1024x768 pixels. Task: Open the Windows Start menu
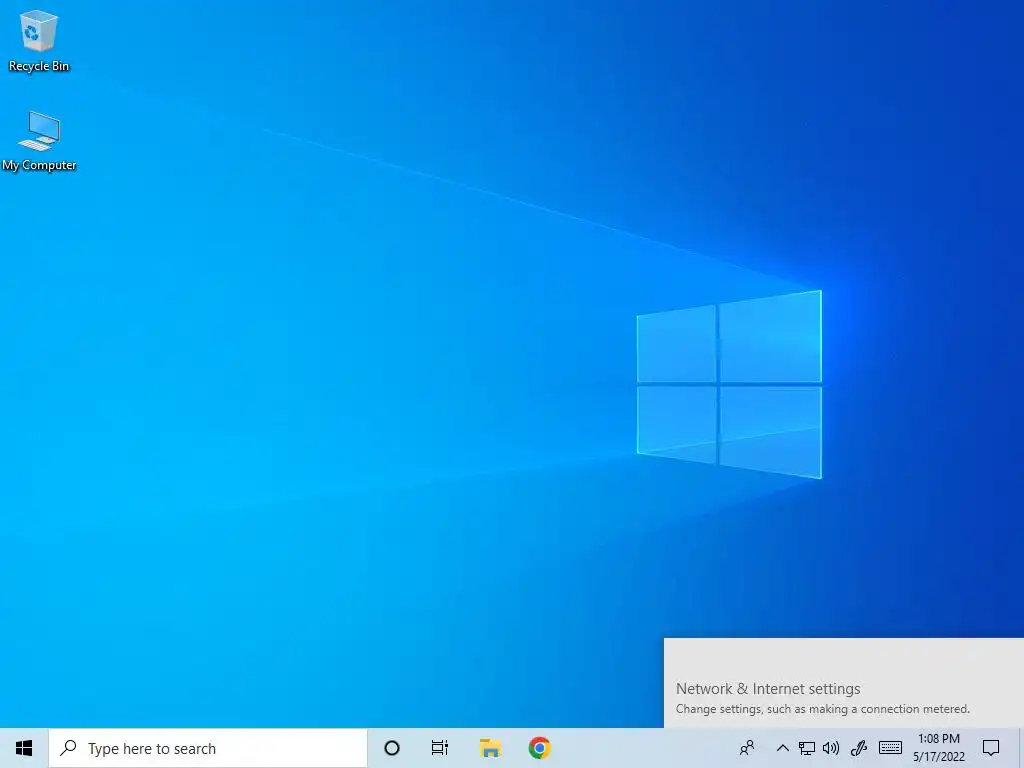click(x=24, y=748)
